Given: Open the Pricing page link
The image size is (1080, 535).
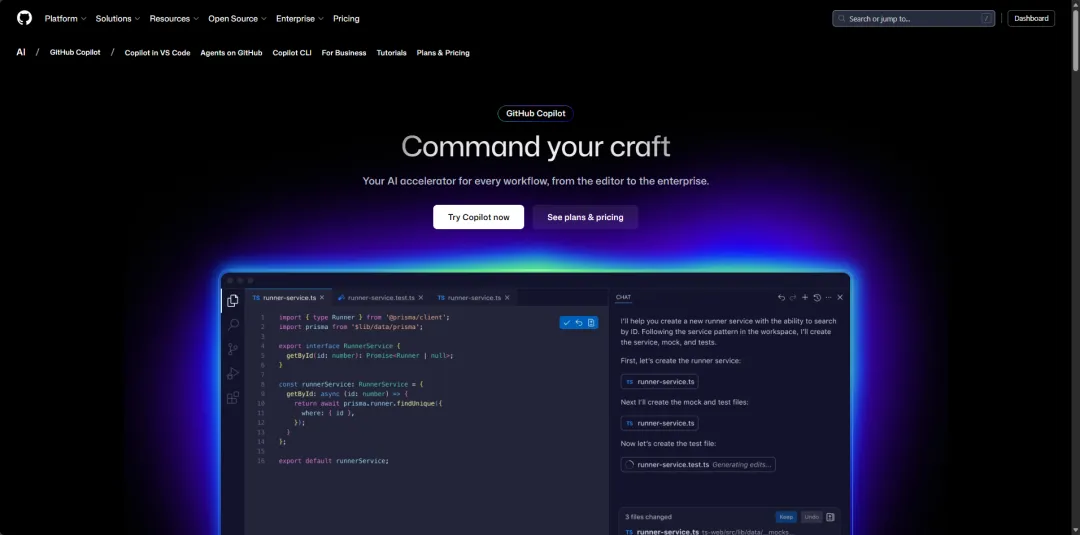Looking at the screenshot, I should click(346, 19).
